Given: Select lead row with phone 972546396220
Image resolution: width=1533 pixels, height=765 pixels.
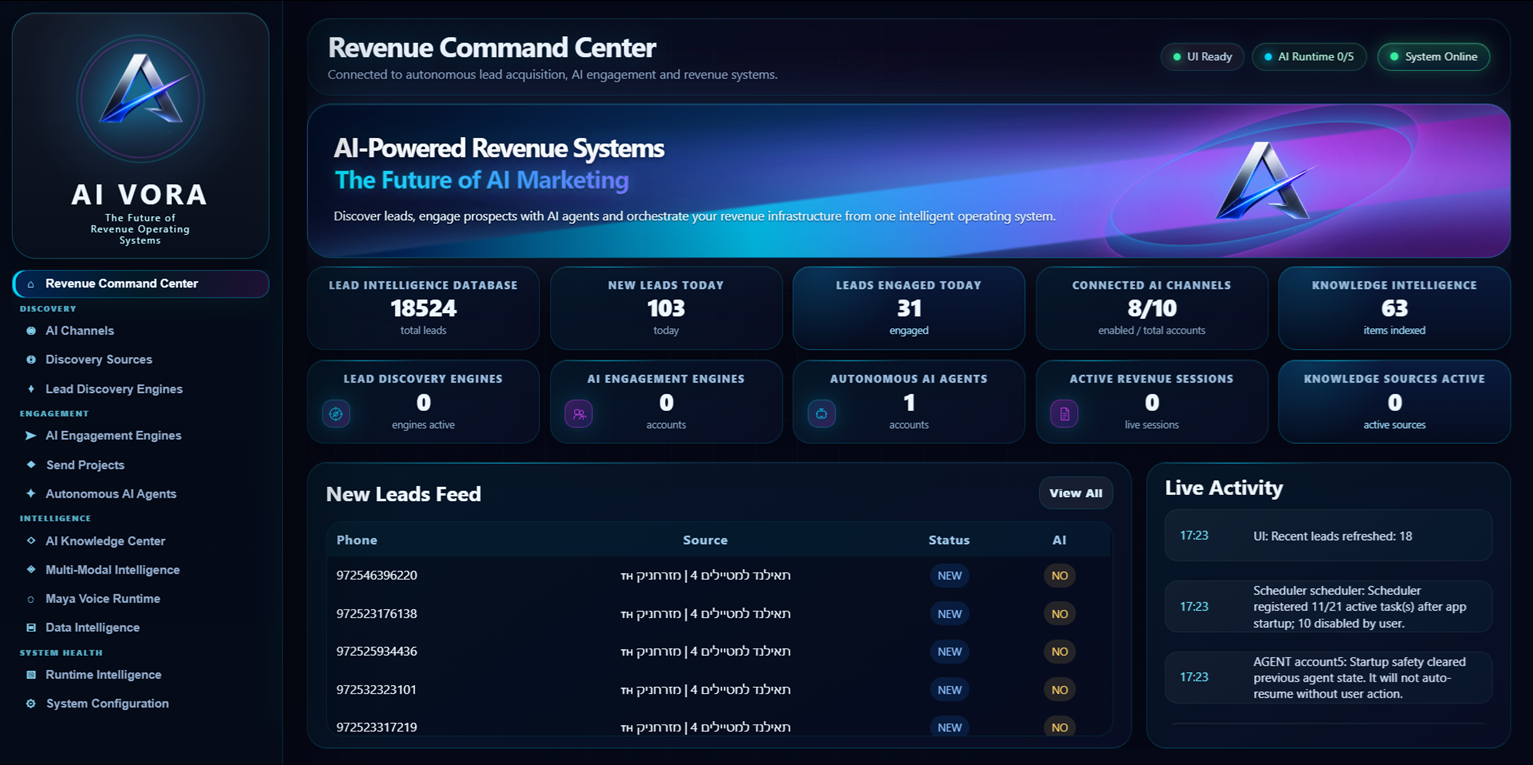Looking at the screenshot, I should pyautogui.click(x=719, y=576).
